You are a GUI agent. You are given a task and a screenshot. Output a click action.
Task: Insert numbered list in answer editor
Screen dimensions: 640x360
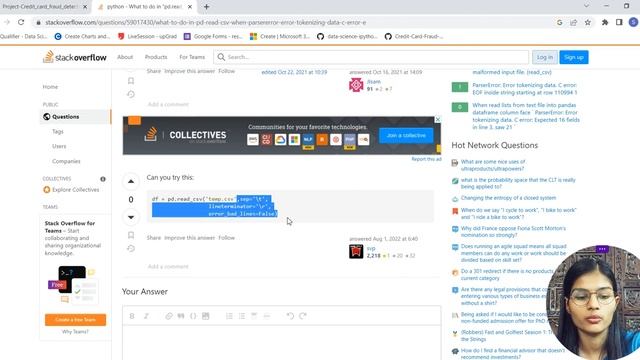(229, 316)
